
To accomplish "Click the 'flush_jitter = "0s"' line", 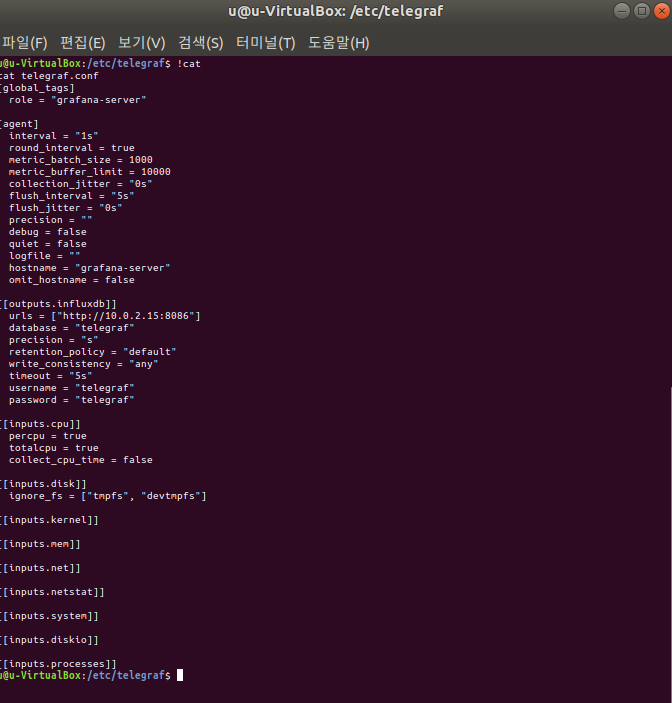I will click(65, 208).
